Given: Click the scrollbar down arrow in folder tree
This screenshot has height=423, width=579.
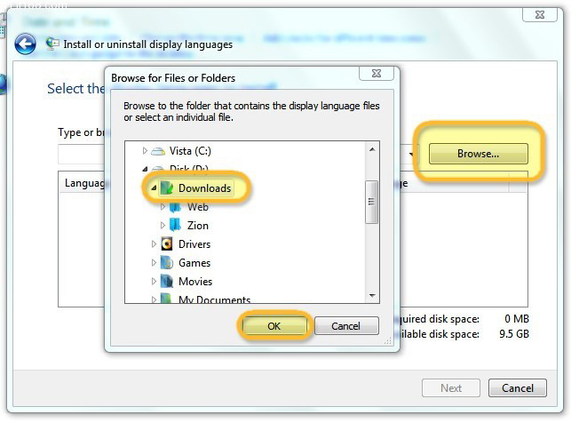Looking at the screenshot, I should click(372, 296).
